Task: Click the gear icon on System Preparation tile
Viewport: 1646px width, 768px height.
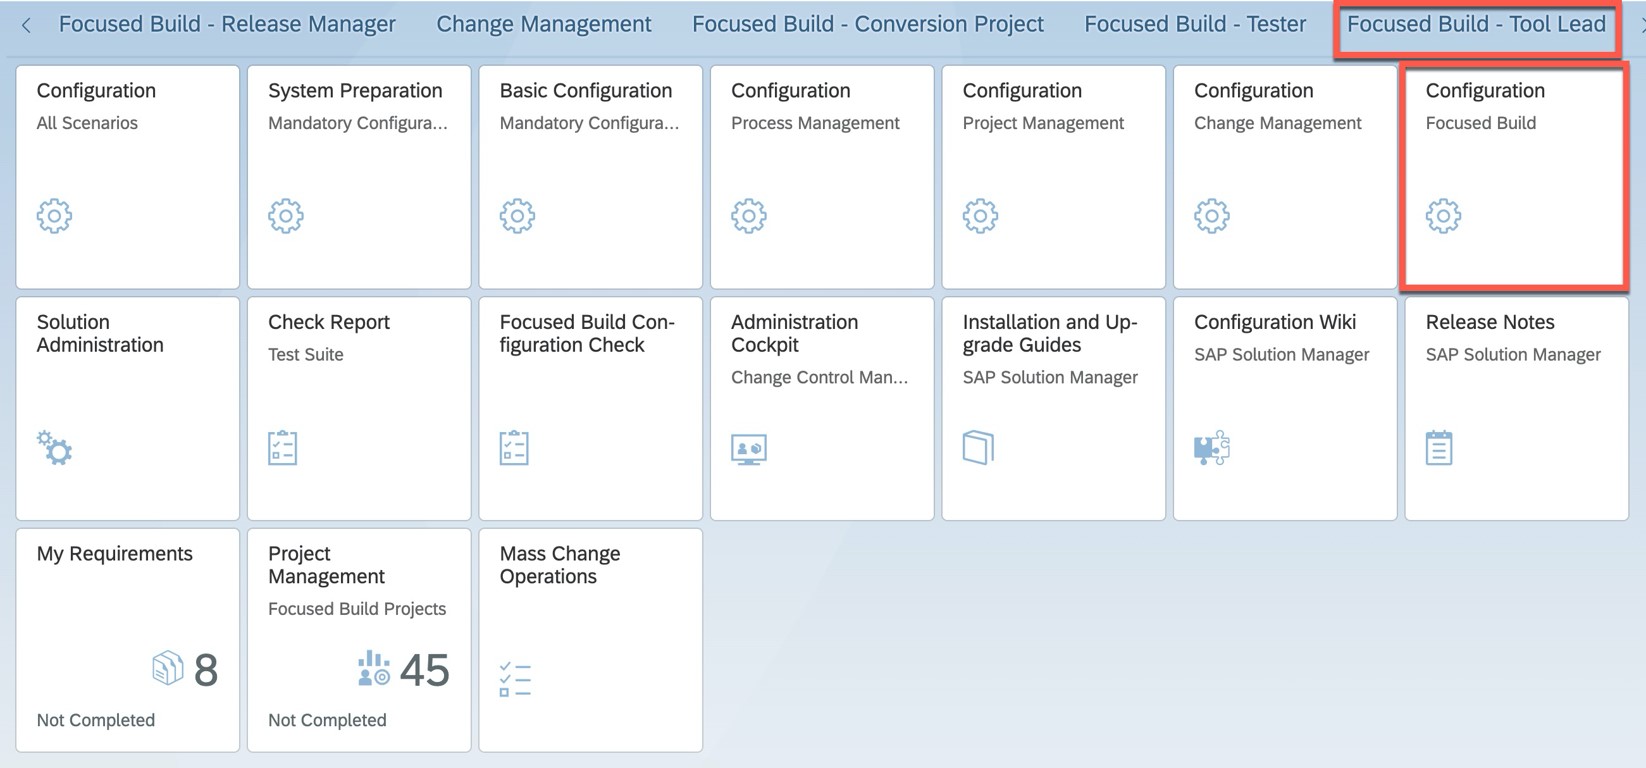Action: pos(286,216)
